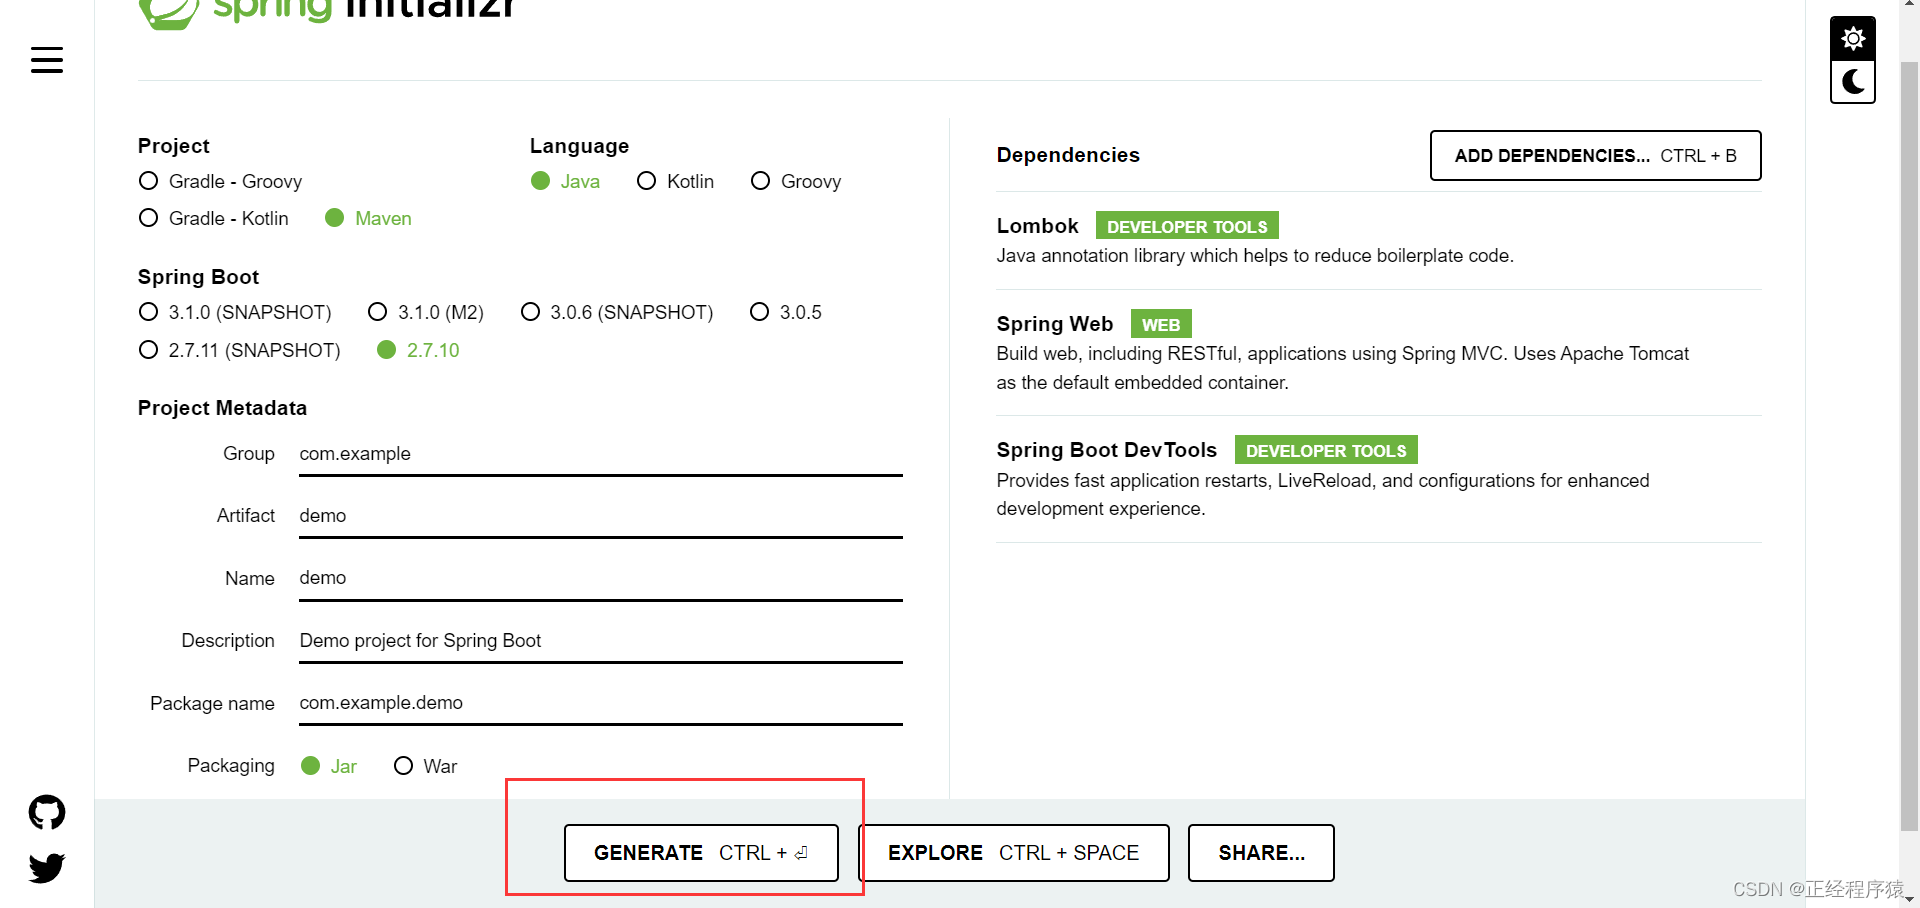Select Gradle - Kotlin project
1920x908 pixels.
coord(214,218)
